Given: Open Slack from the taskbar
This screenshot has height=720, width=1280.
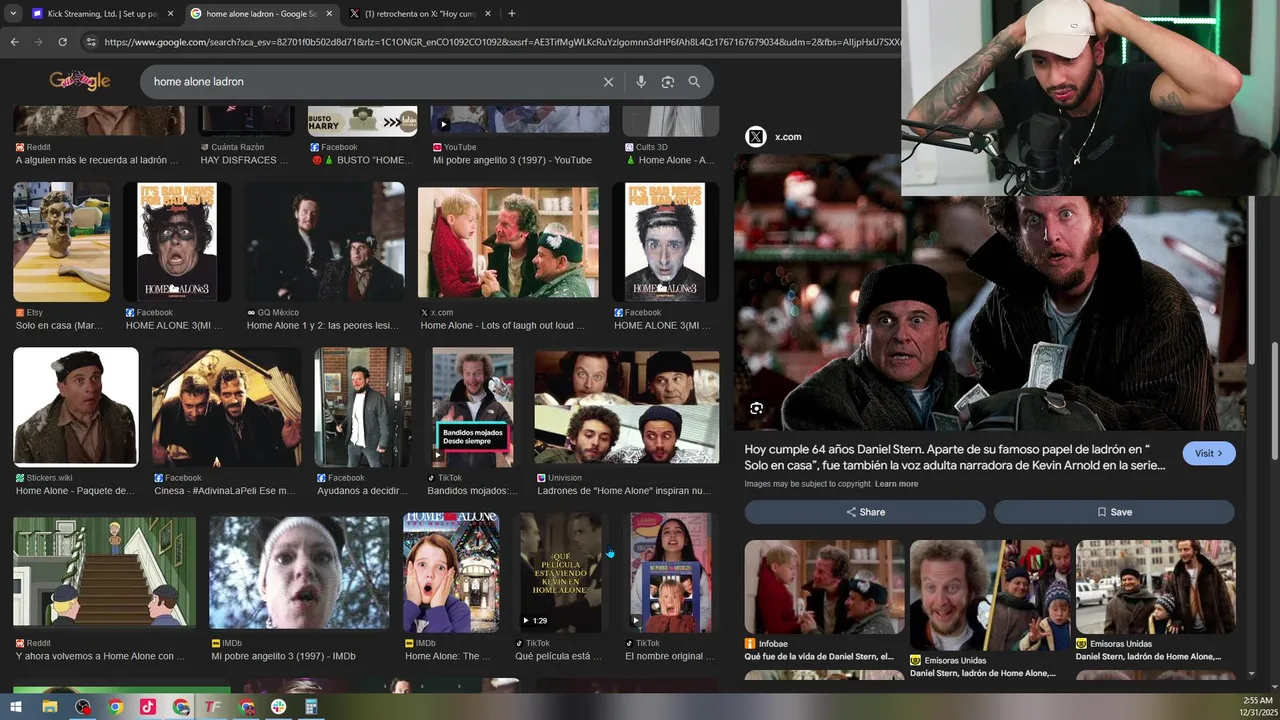Looking at the screenshot, I should tap(278, 707).
